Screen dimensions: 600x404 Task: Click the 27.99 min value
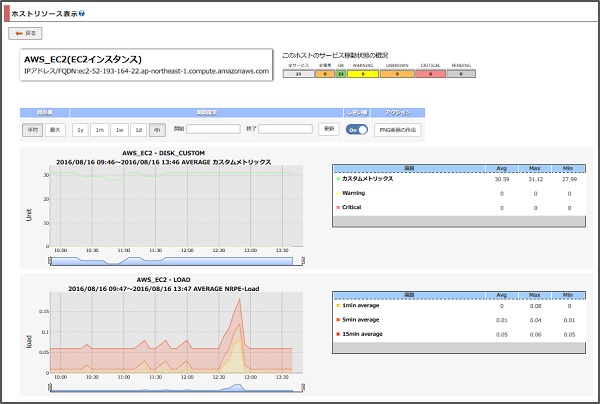[x=569, y=179]
